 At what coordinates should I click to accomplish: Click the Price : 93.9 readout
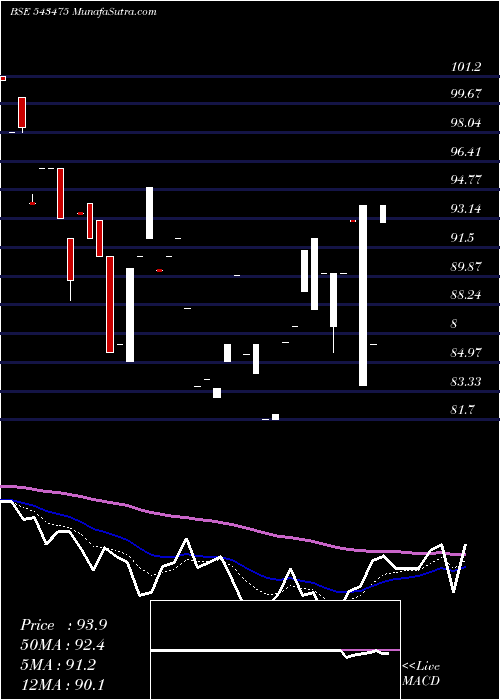(63, 625)
